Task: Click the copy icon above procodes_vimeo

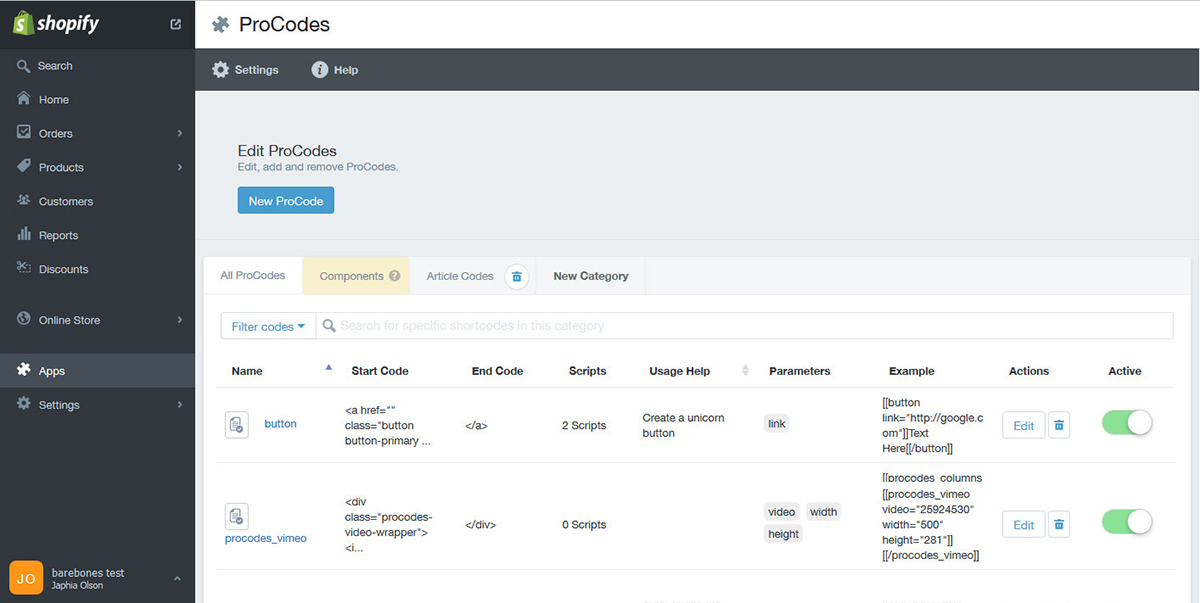Action: [x=236, y=516]
